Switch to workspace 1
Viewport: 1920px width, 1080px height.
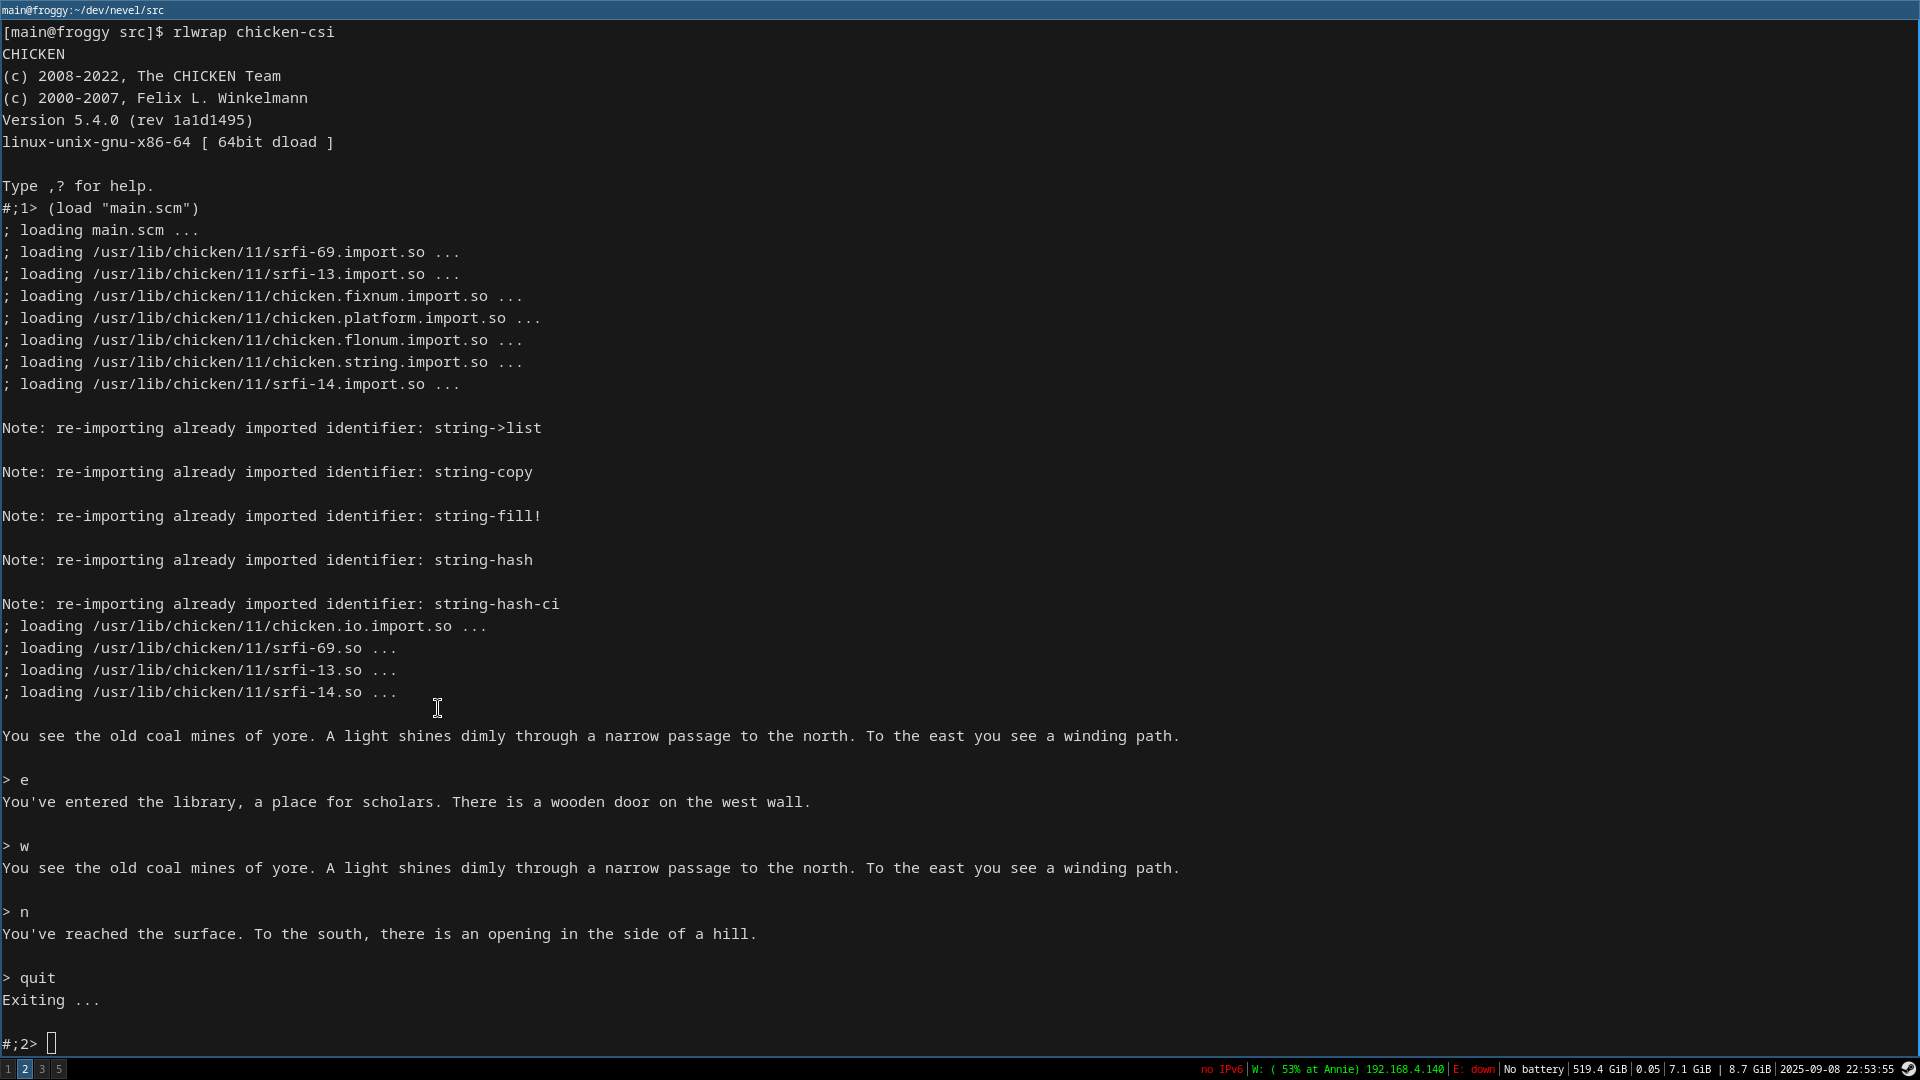tap(8, 1069)
